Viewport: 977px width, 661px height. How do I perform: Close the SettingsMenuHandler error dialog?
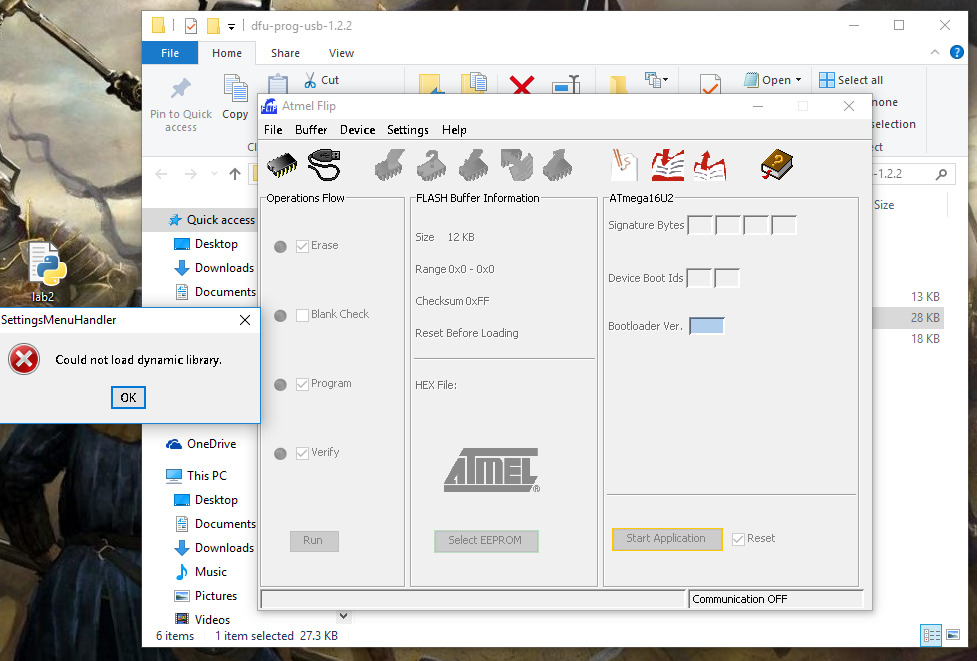click(245, 320)
